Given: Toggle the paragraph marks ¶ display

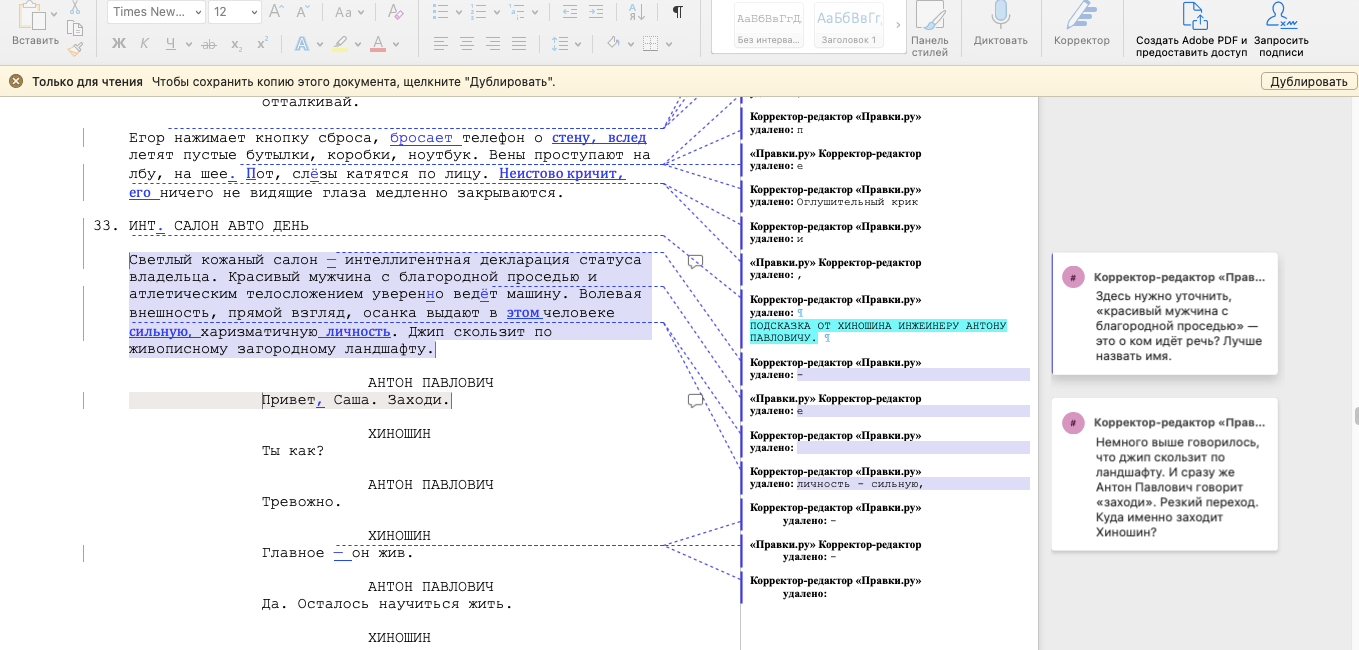Looking at the screenshot, I should [x=677, y=12].
